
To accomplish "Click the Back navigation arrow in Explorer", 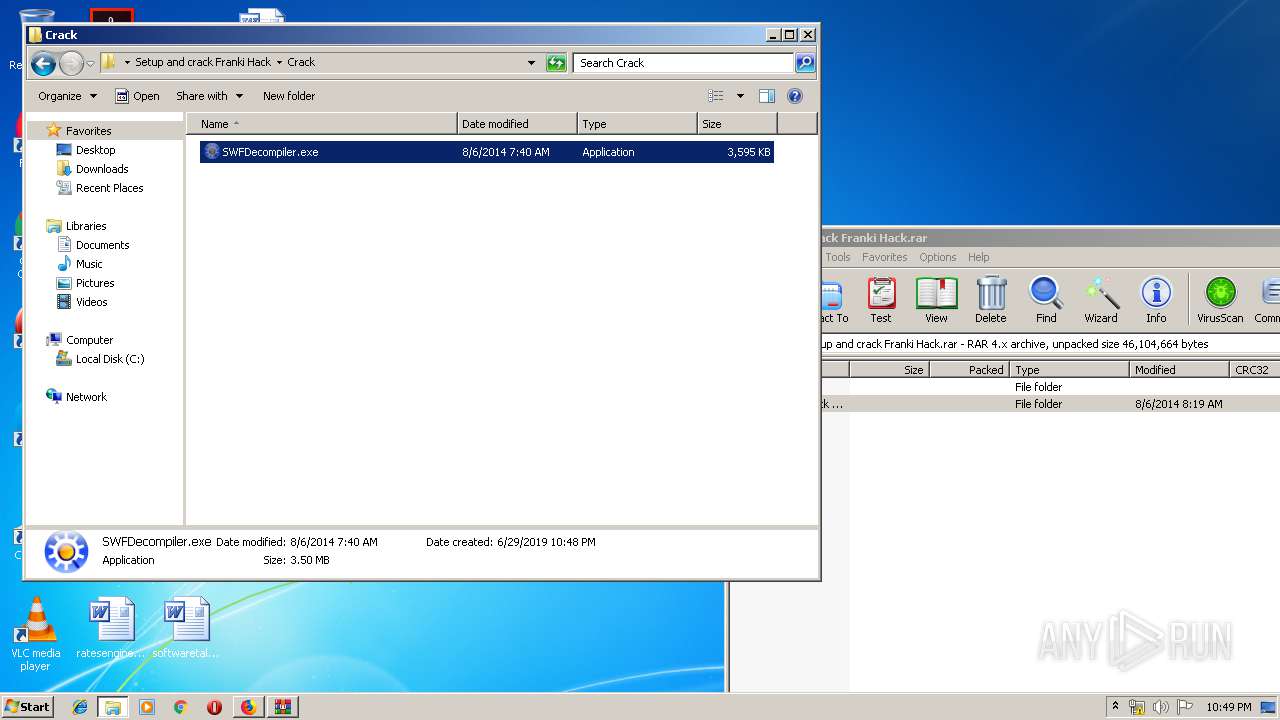I will click(x=43, y=64).
